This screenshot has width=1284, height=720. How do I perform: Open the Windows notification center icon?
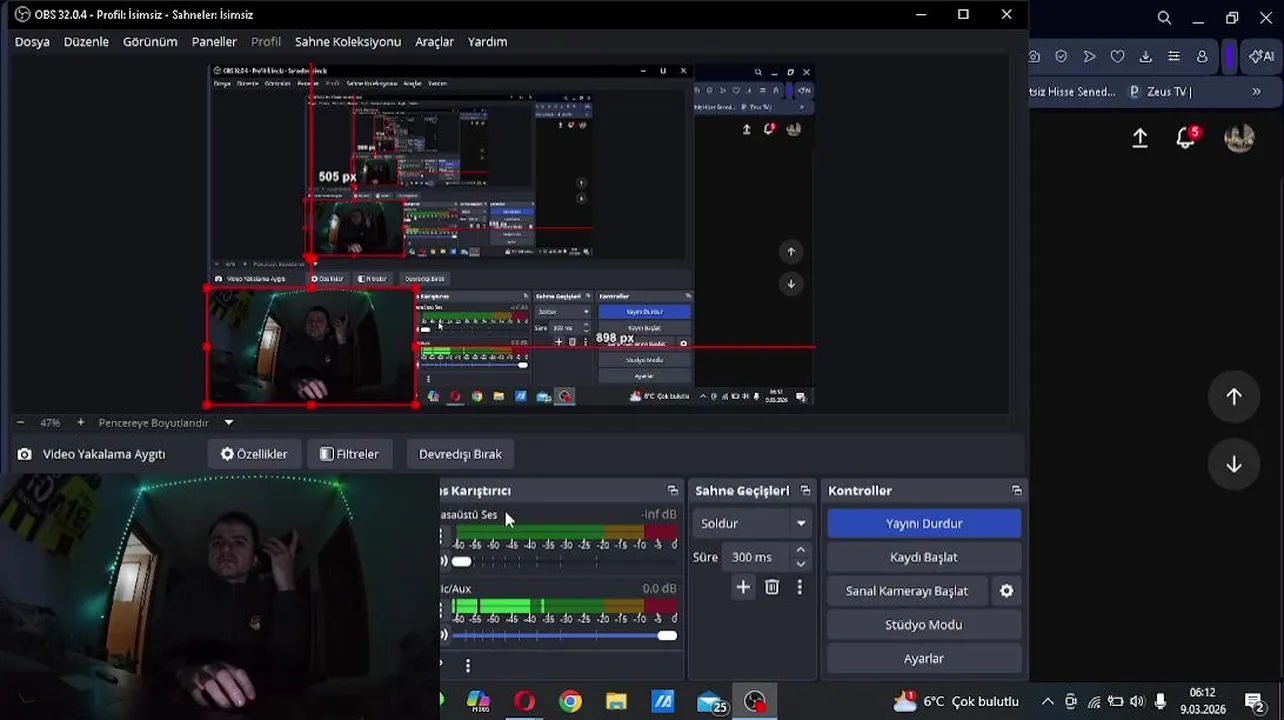pos(1254,702)
